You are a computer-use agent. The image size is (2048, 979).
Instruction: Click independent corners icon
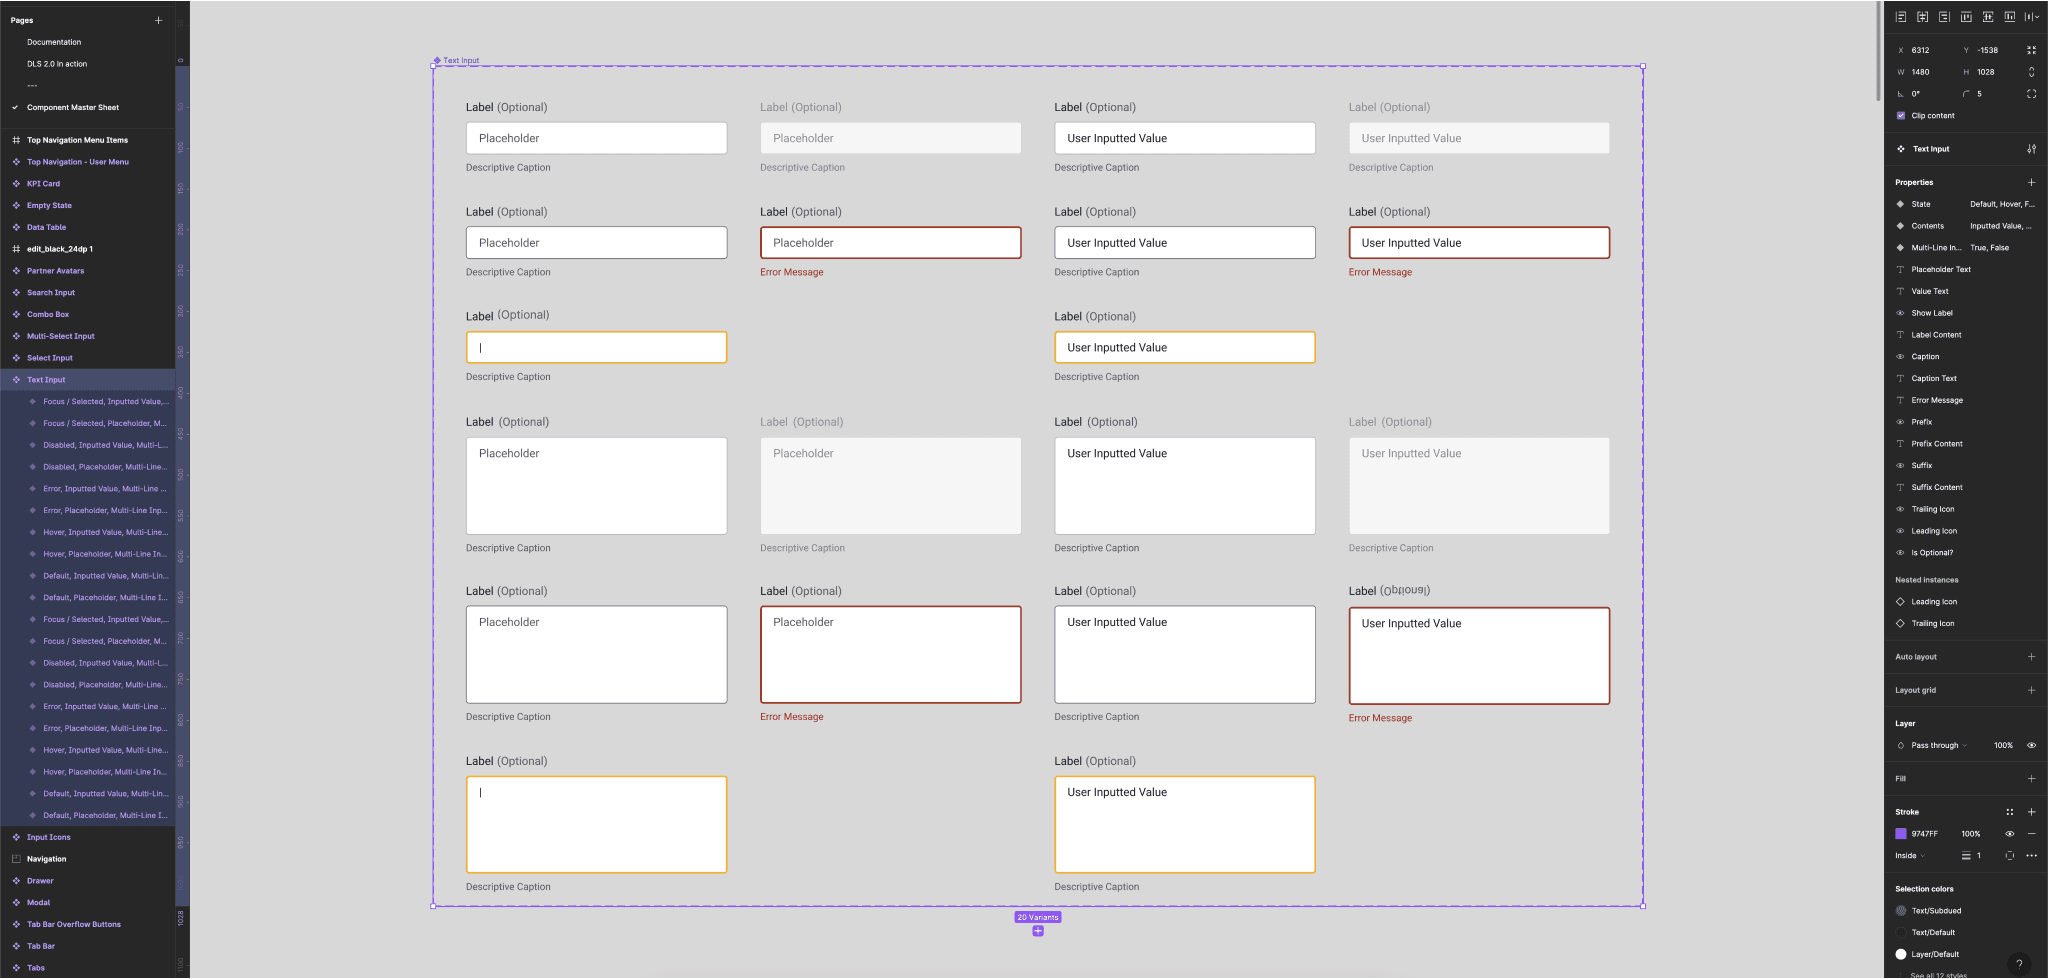[x=2031, y=94]
